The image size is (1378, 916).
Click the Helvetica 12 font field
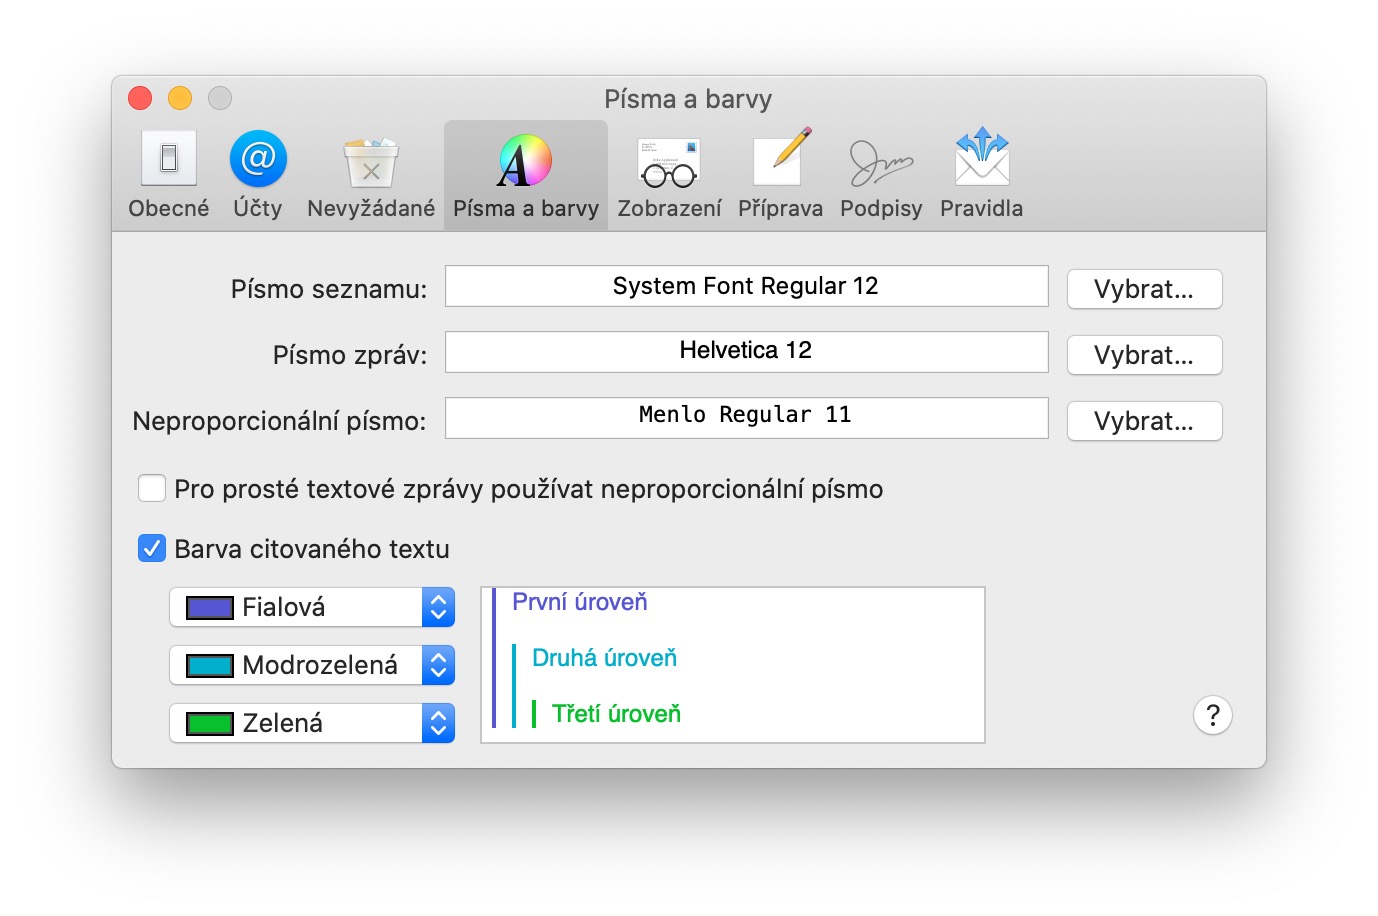(x=746, y=351)
